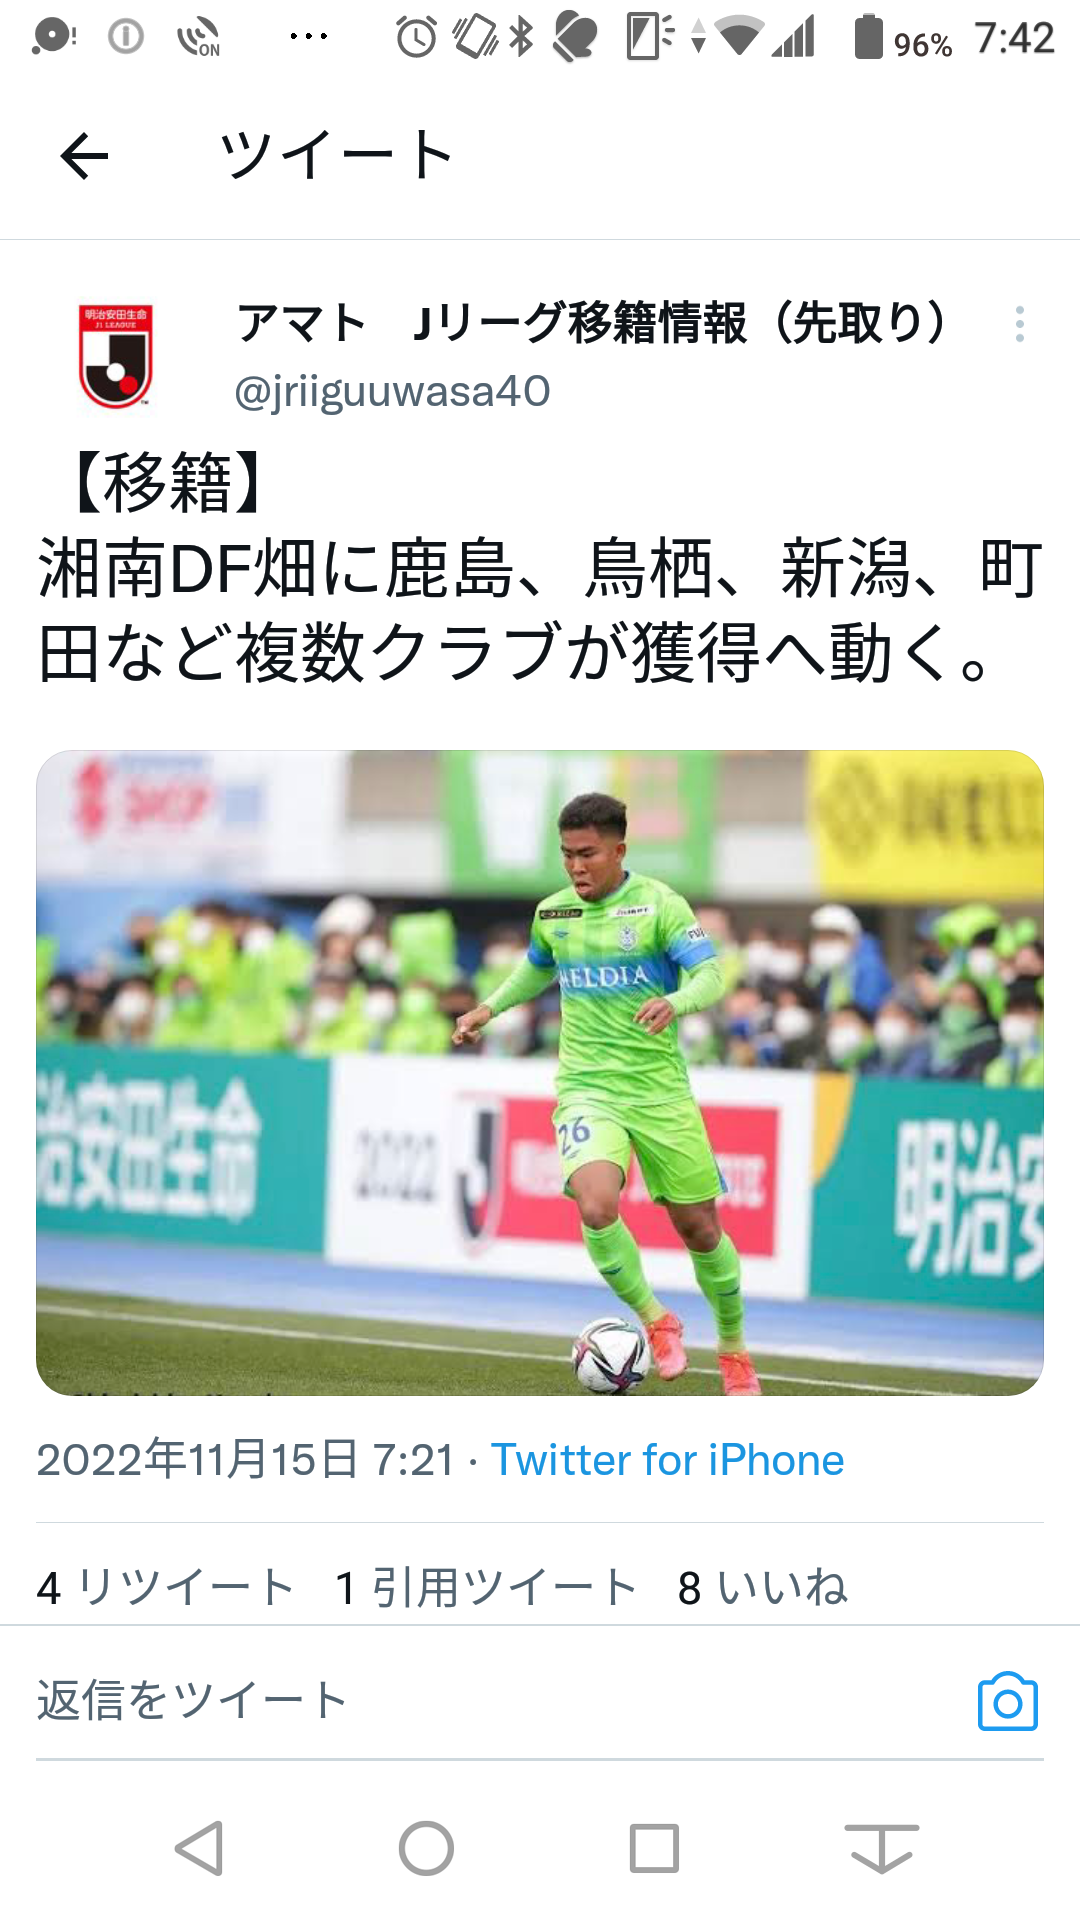View the 8 いいね list
Screen dimensions: 1080x1920
(762, 1587)
